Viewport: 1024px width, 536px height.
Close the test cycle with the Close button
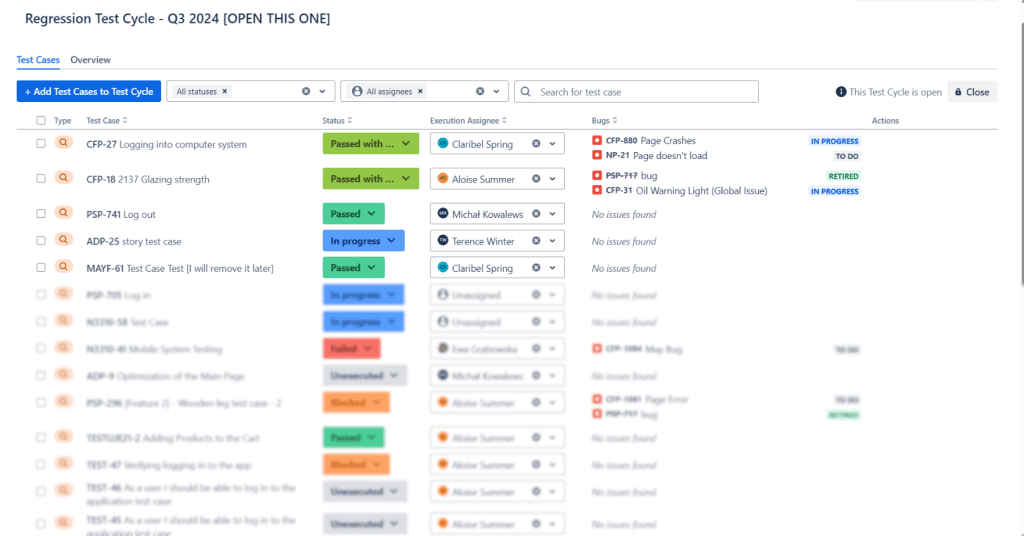click(x=972, y=92)
